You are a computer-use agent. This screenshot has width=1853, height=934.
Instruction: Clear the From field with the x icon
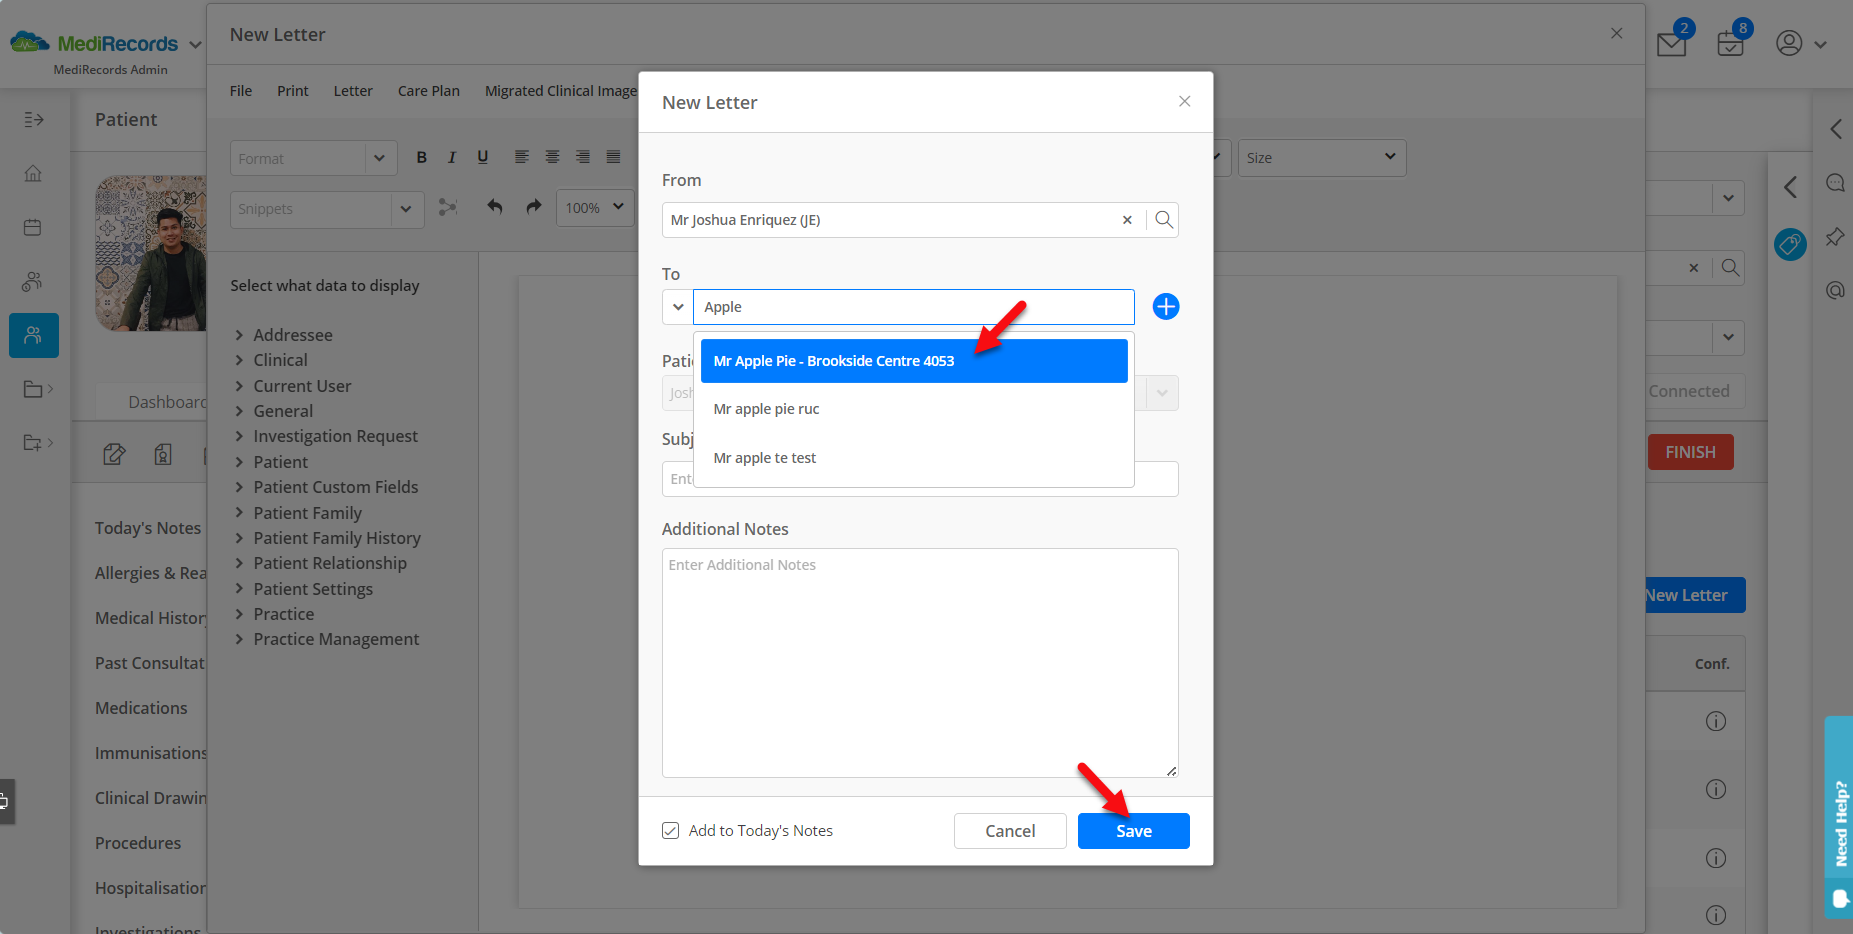tap(1127, 220)
